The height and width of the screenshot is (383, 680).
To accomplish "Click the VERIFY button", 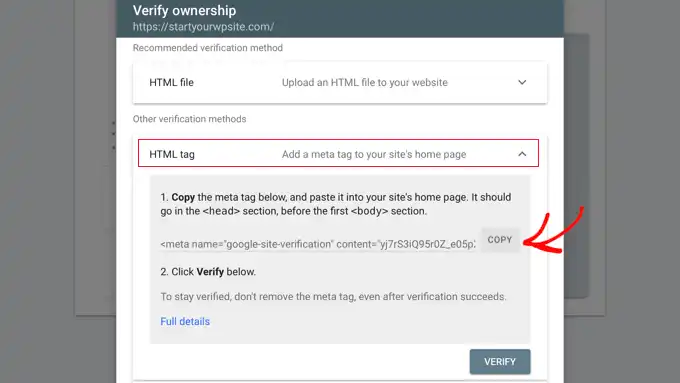I will point(500,362).
